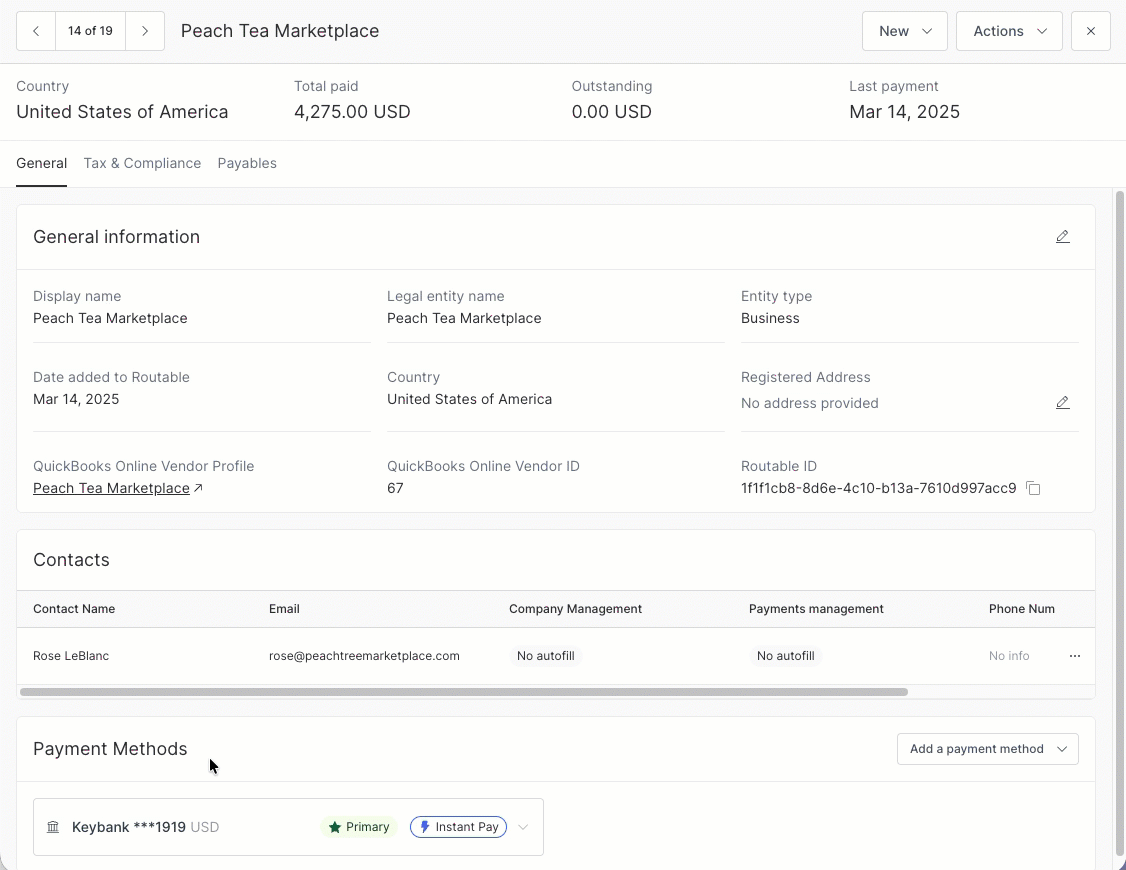Switch to the Payables tab
The height and width of the screenshot is (870, 1126).
point(247,163)
